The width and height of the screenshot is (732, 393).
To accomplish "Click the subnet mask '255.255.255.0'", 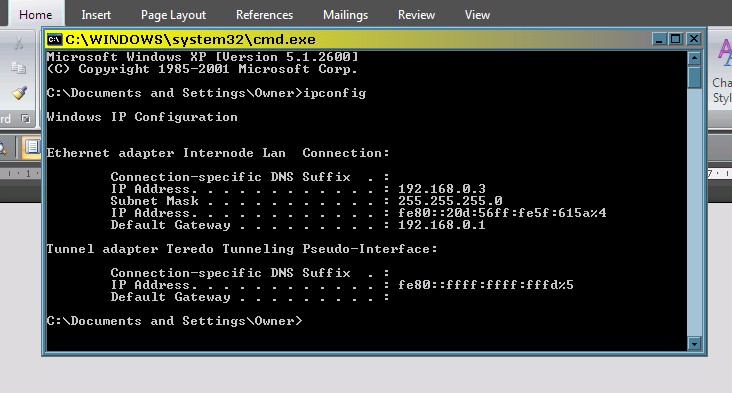I will pyautogui.click(x=450, y=201).
